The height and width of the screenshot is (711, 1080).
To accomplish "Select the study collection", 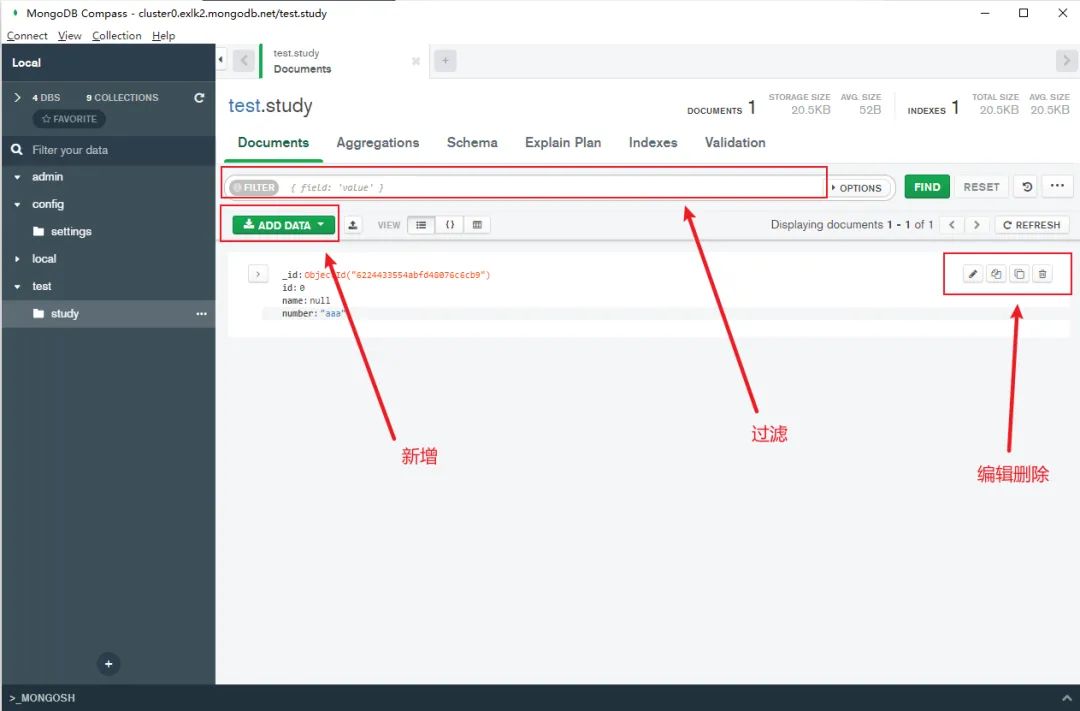I will tap(108, 313).
